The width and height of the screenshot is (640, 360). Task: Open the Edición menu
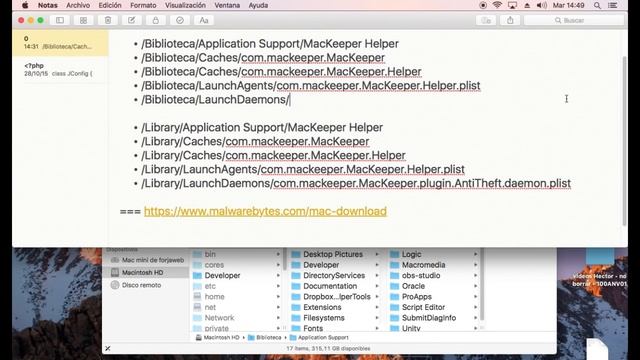(110, 5)
